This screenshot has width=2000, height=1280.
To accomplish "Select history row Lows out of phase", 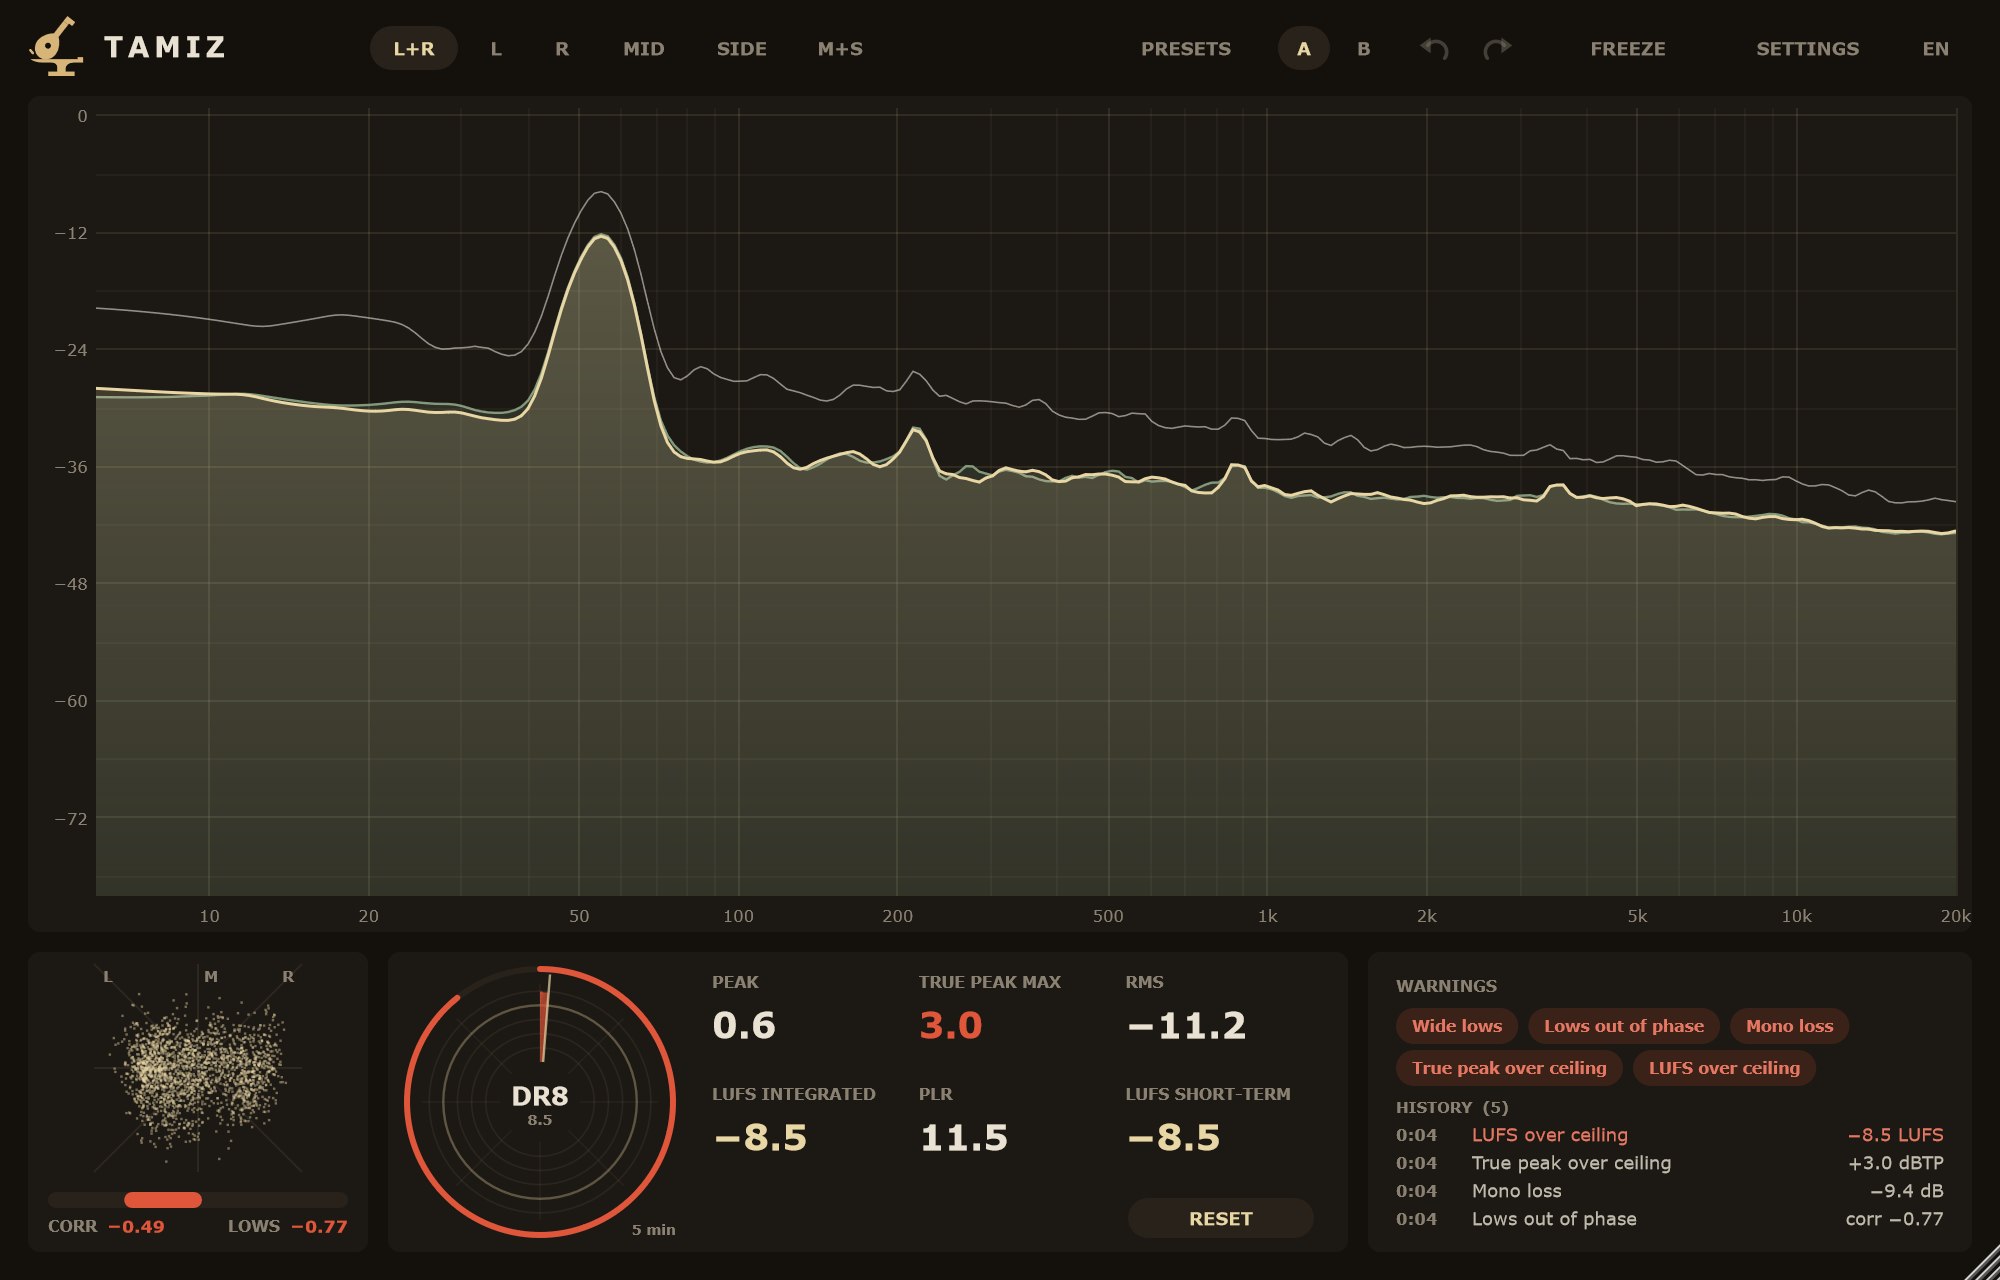I will 1670,1219.
